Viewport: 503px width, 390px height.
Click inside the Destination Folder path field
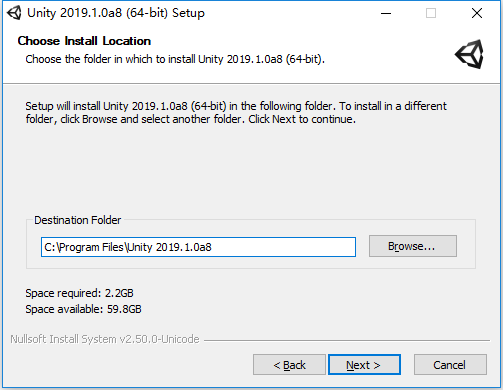(x=198, y=247)
